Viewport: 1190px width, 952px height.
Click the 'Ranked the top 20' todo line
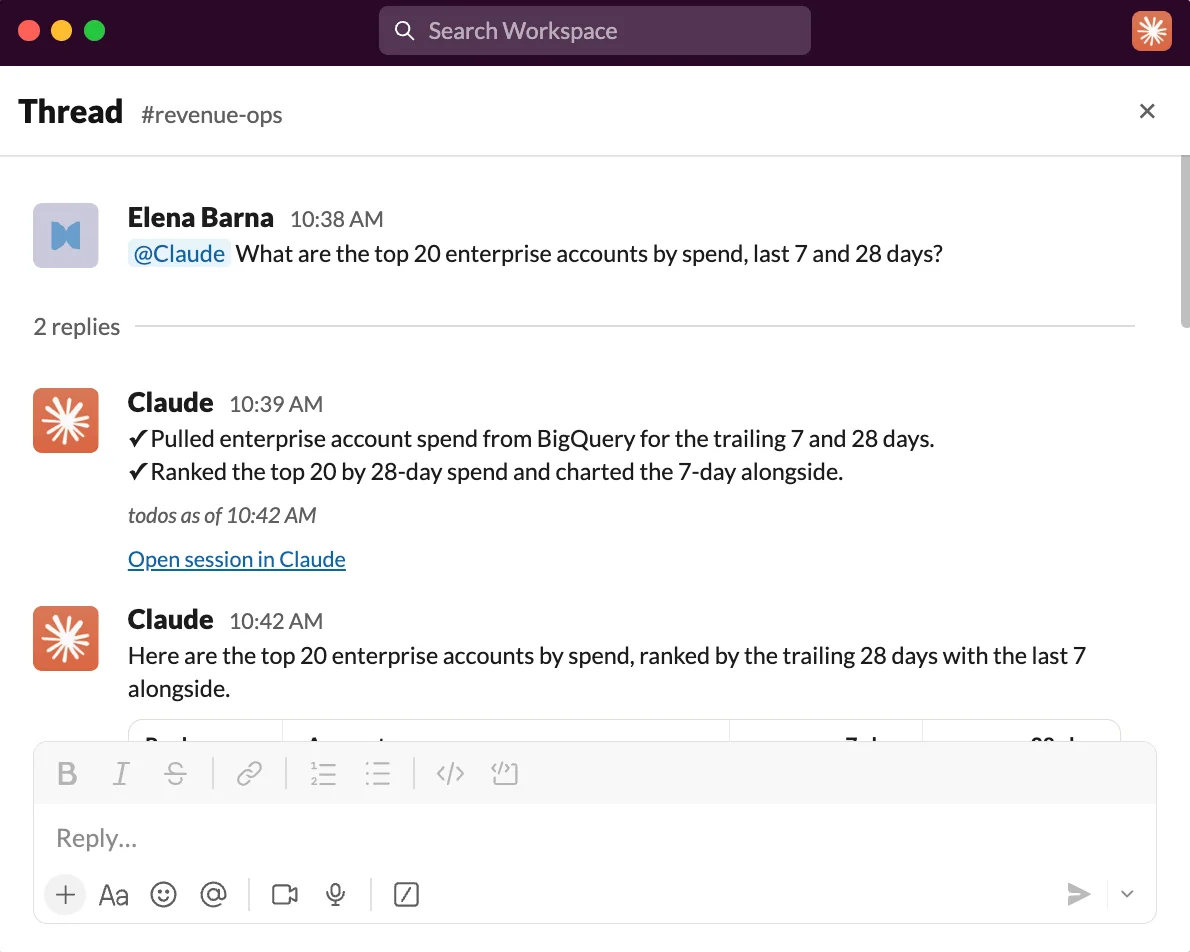486,472
